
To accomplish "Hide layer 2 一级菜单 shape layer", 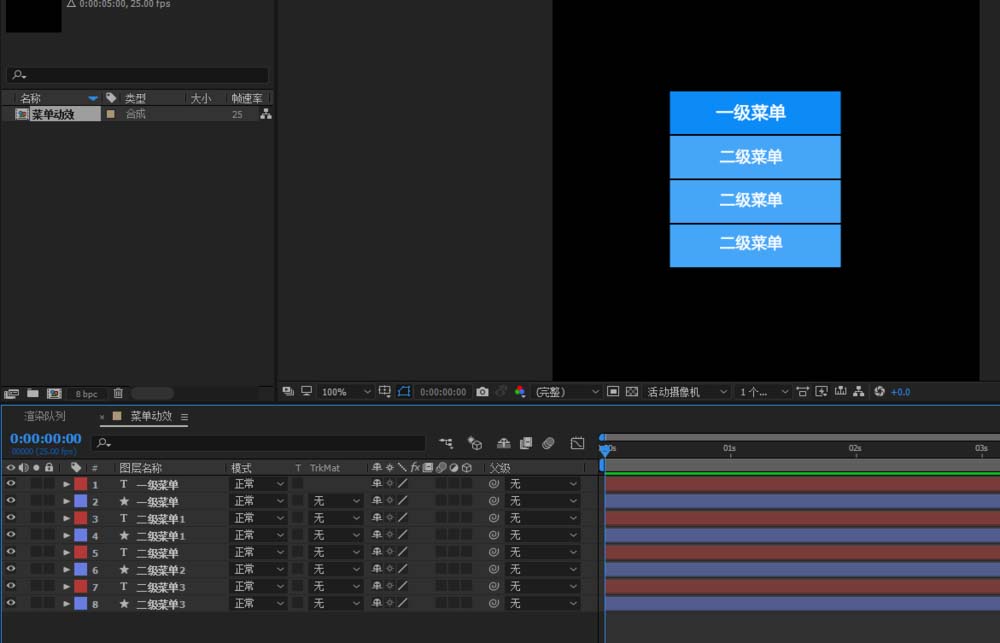I will pyautogui.click(x=11, y=501).
